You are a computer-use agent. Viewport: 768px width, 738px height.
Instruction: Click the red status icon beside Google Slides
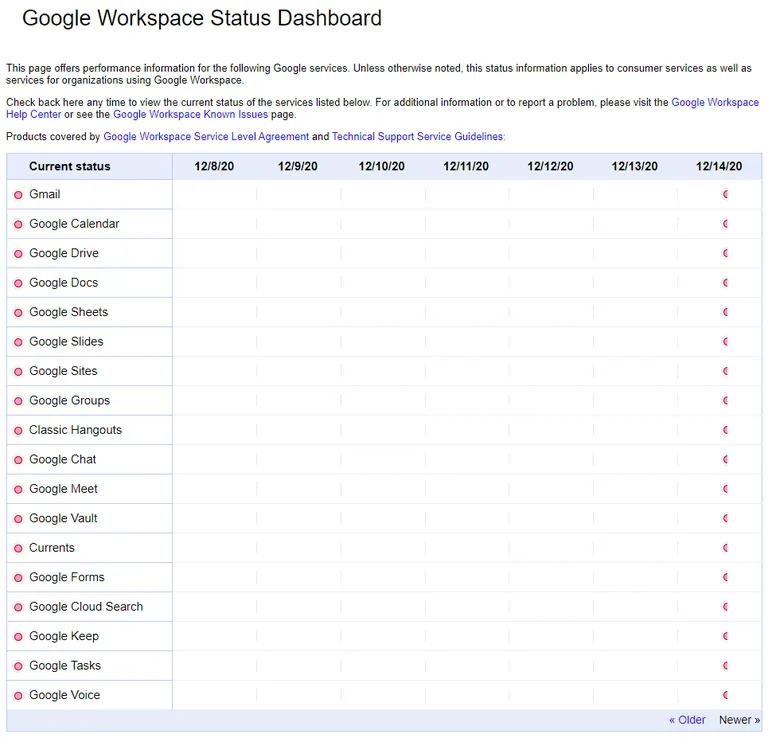[x=18, y=342]
